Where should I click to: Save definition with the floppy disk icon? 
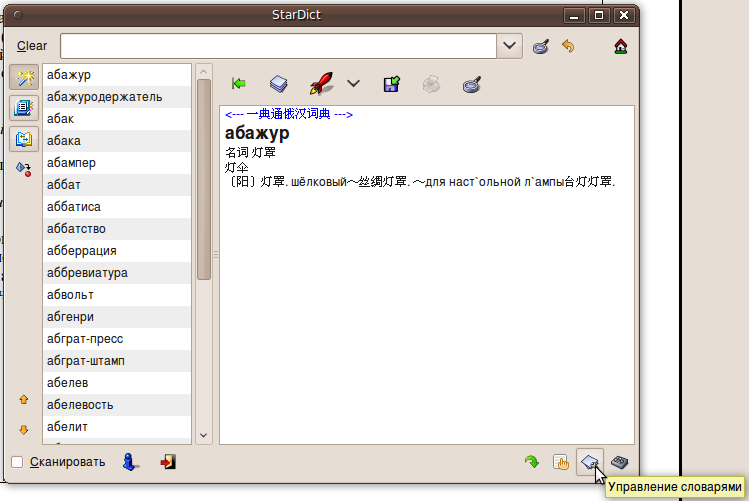click(x=392, y=85)
